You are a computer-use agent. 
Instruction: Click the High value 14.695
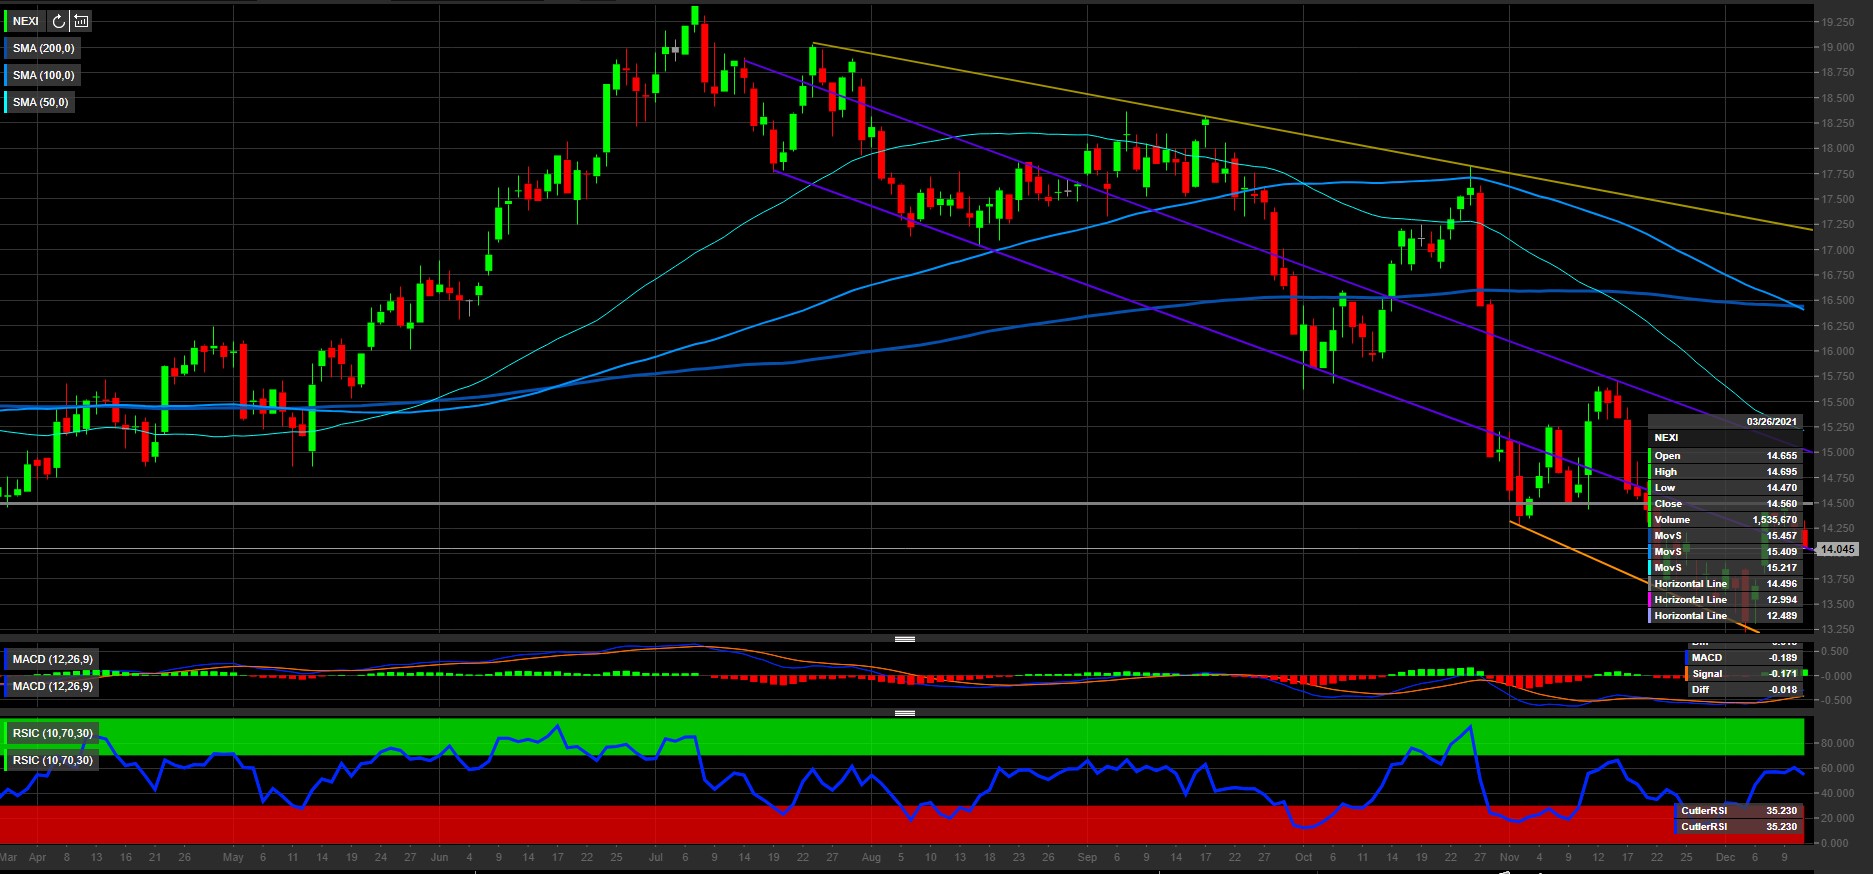click(x=1781, y=472)
